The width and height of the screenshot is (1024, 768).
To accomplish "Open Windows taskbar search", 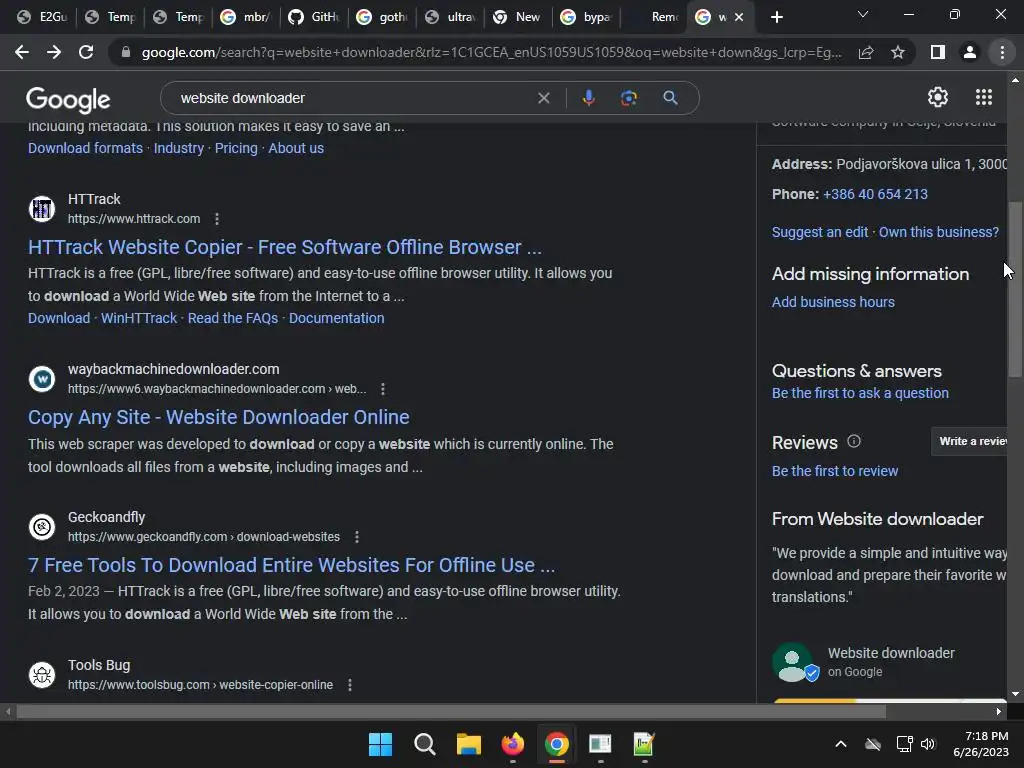I will [424, 744].
